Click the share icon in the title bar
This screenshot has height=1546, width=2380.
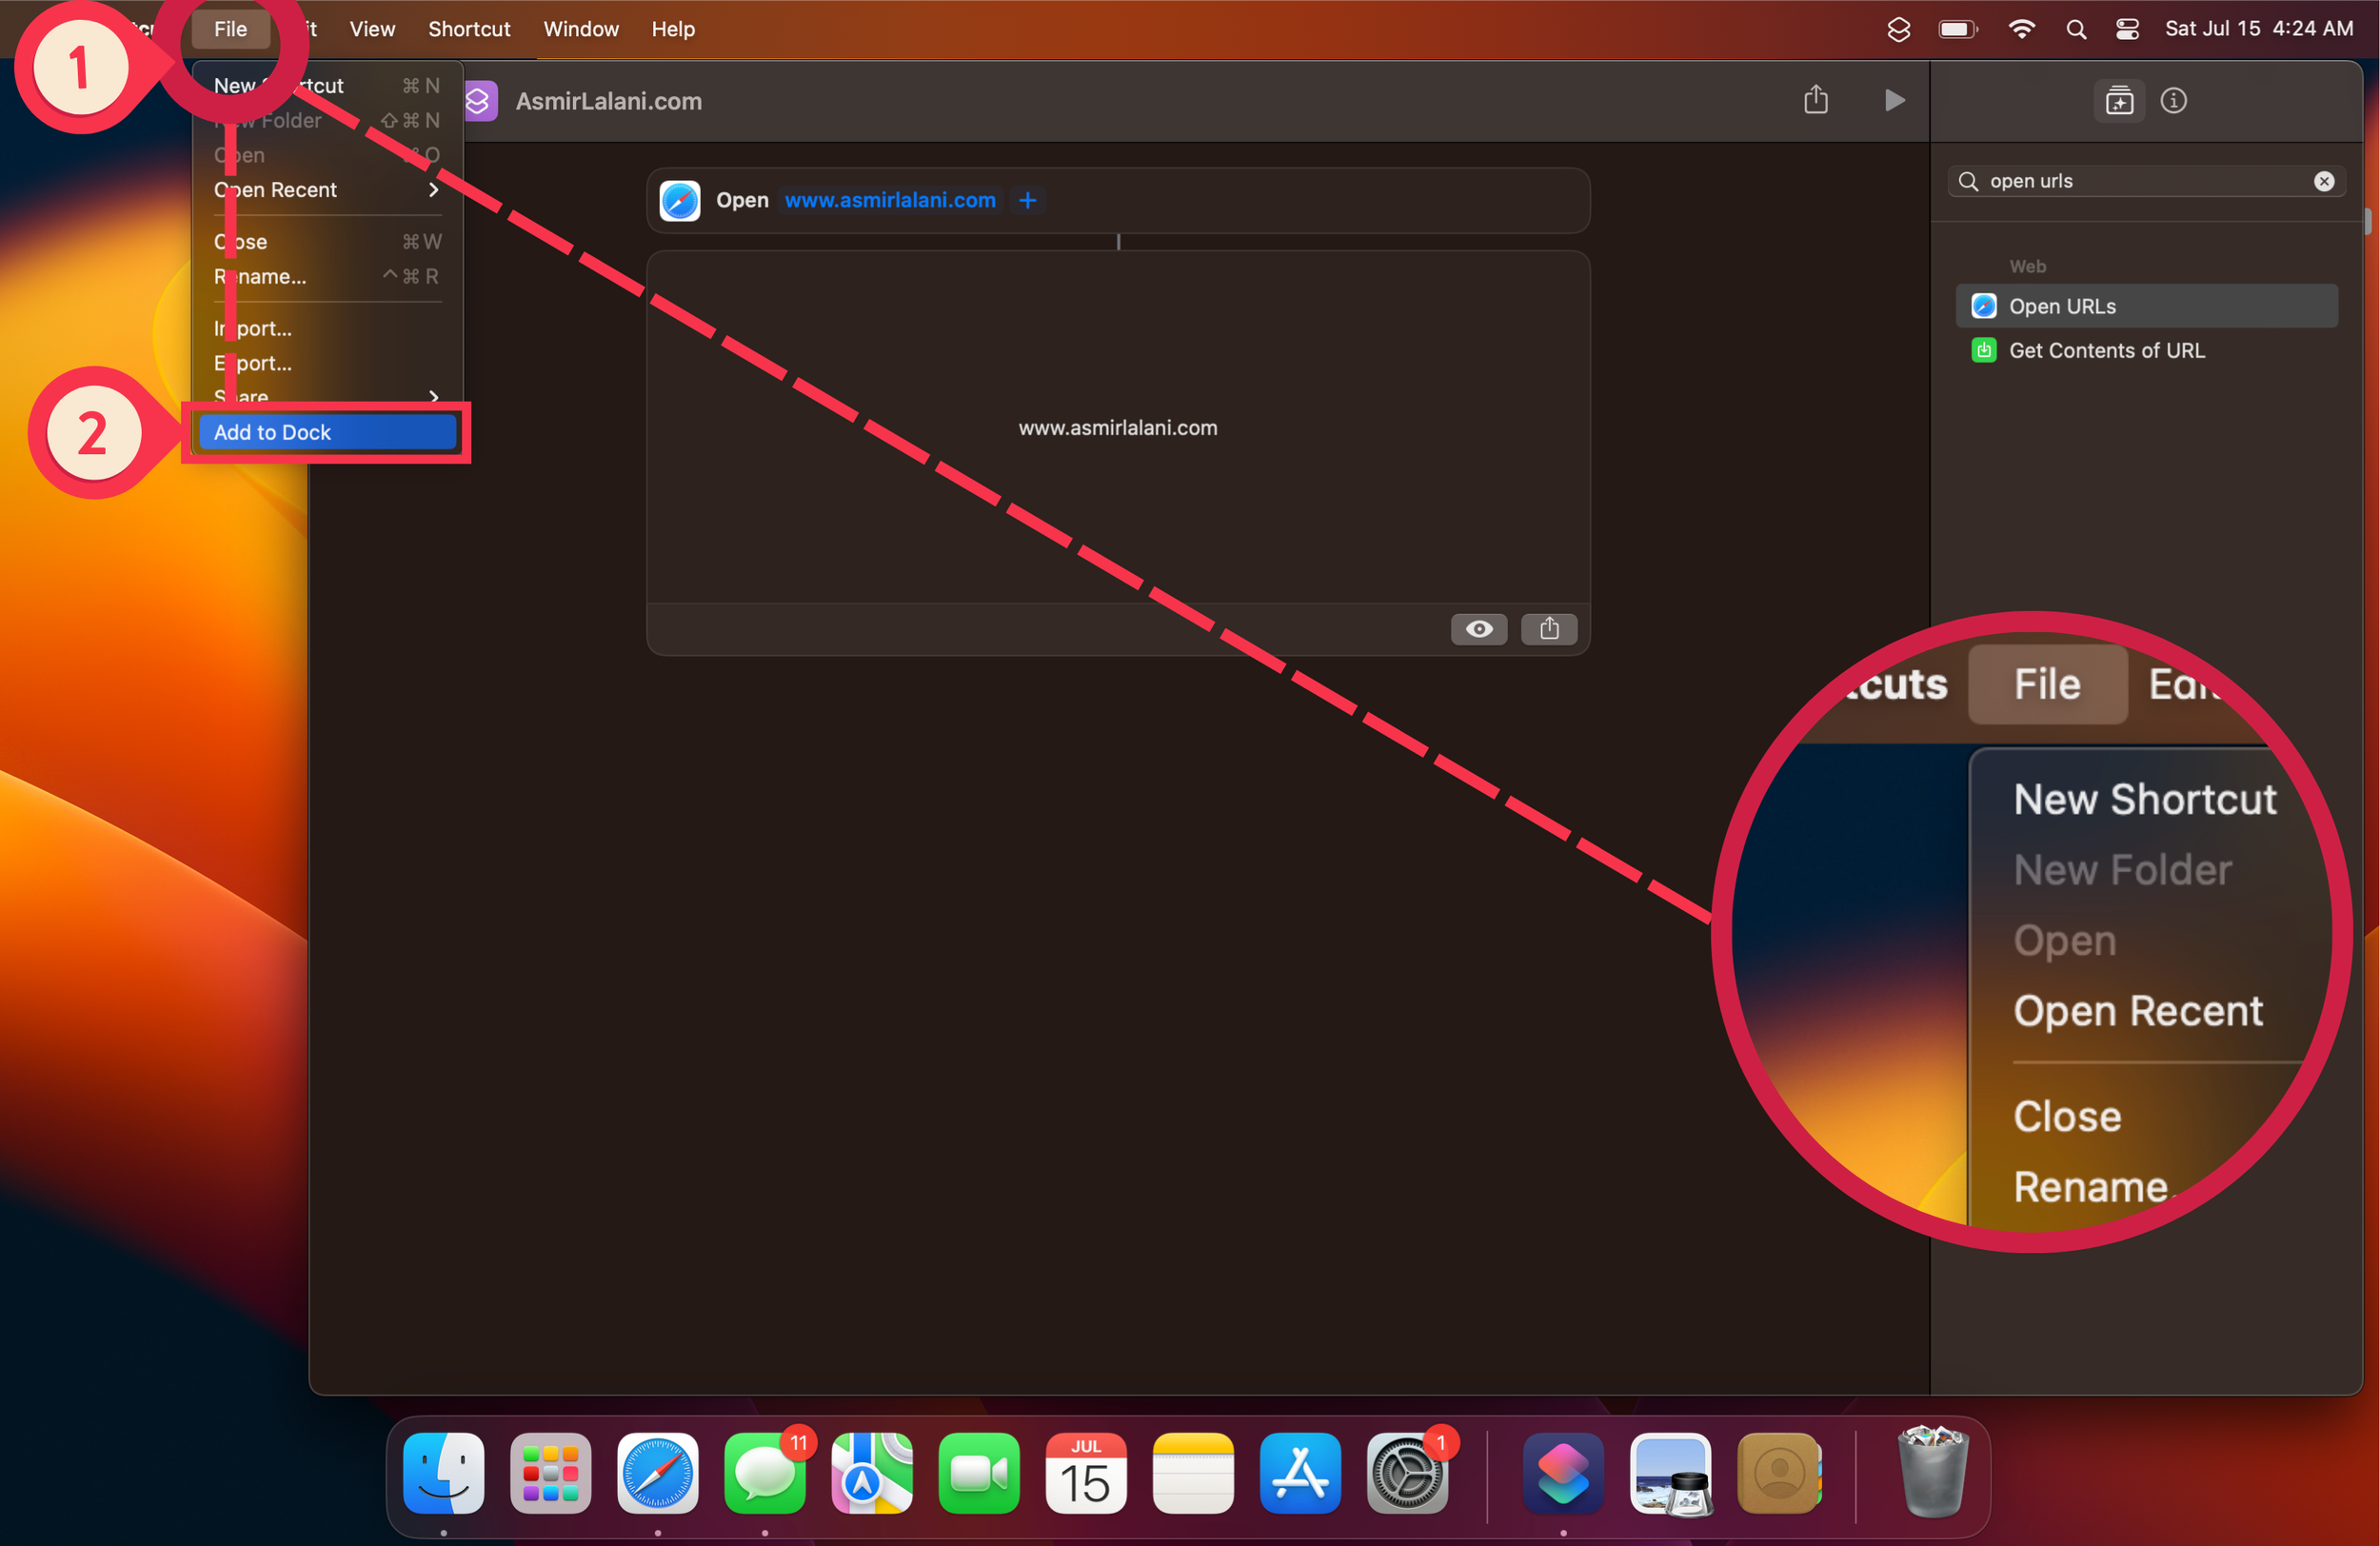click(1815, 101)
